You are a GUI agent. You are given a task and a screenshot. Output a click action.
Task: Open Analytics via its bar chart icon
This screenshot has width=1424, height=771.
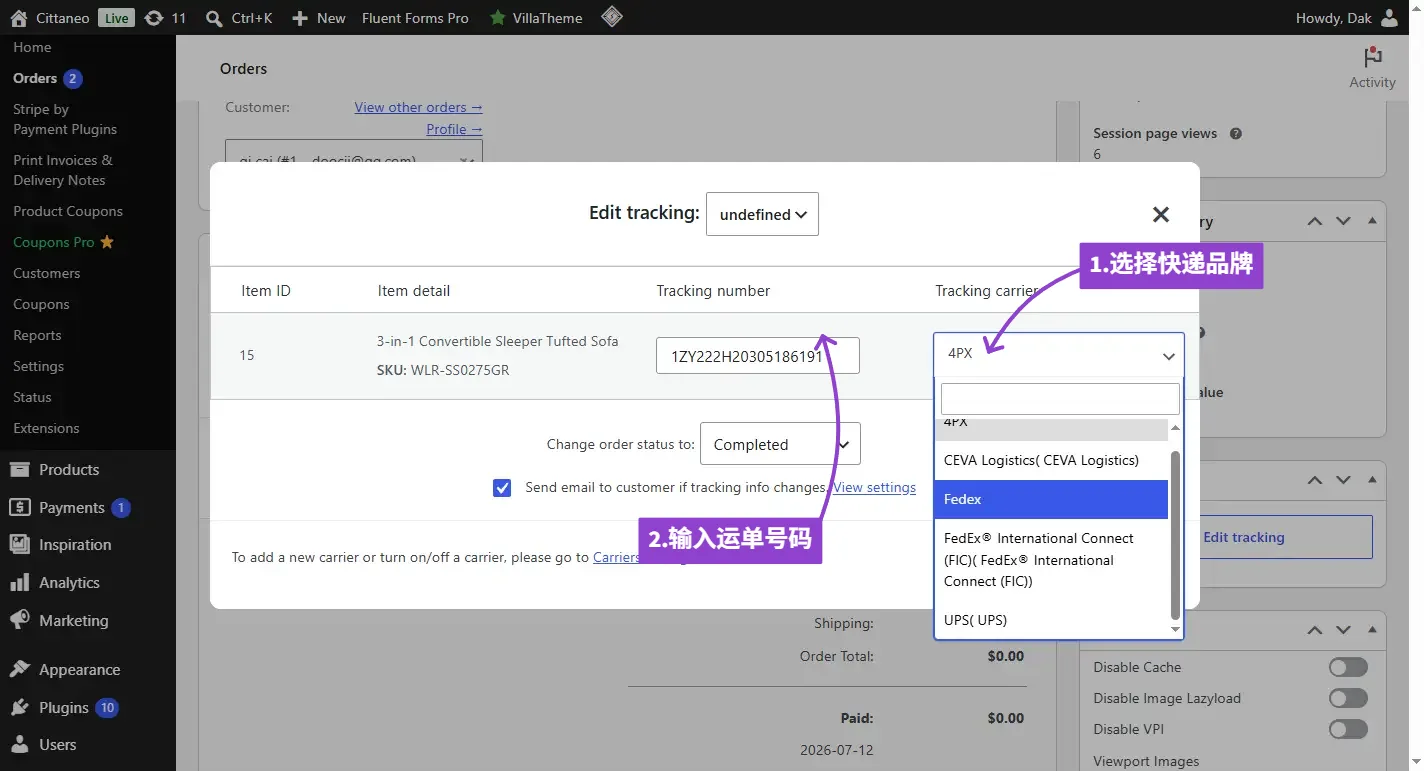point(19,582)
